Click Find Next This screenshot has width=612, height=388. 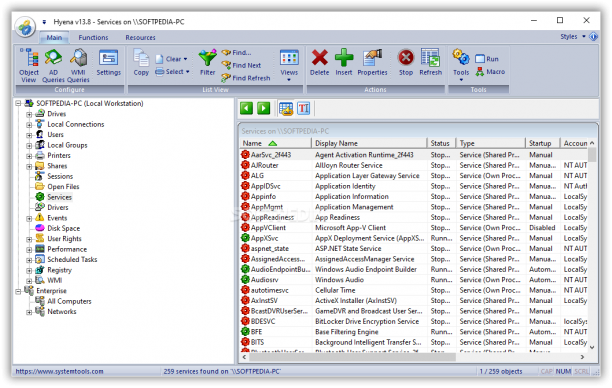click(x=241, y=65)
